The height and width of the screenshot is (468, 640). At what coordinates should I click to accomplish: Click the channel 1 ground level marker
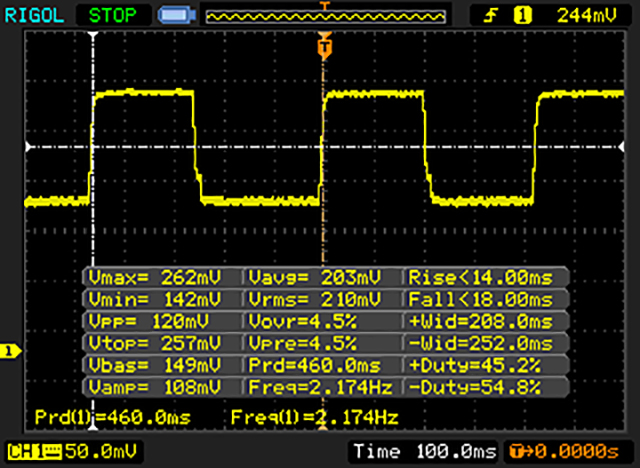pyautogui.click(x=10, y=351)
